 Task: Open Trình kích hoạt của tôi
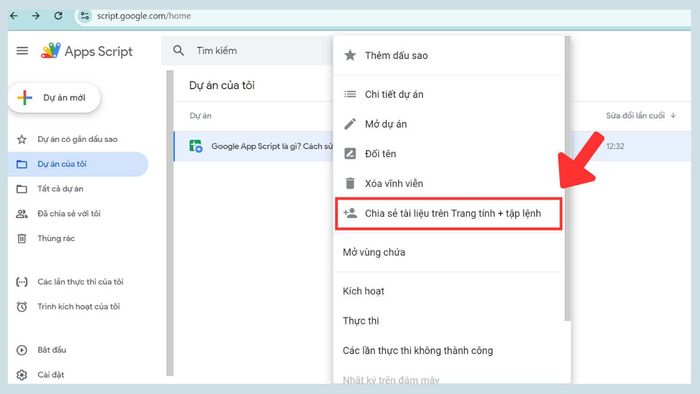[x=78, y=307]
